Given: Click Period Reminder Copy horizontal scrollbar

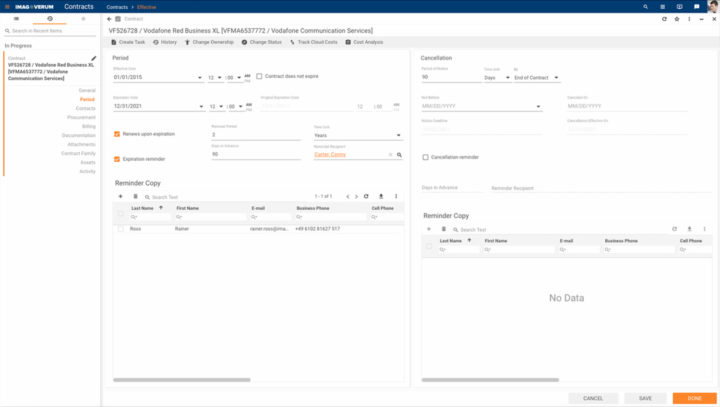Looking at the screenshot, I should (182, 380).
